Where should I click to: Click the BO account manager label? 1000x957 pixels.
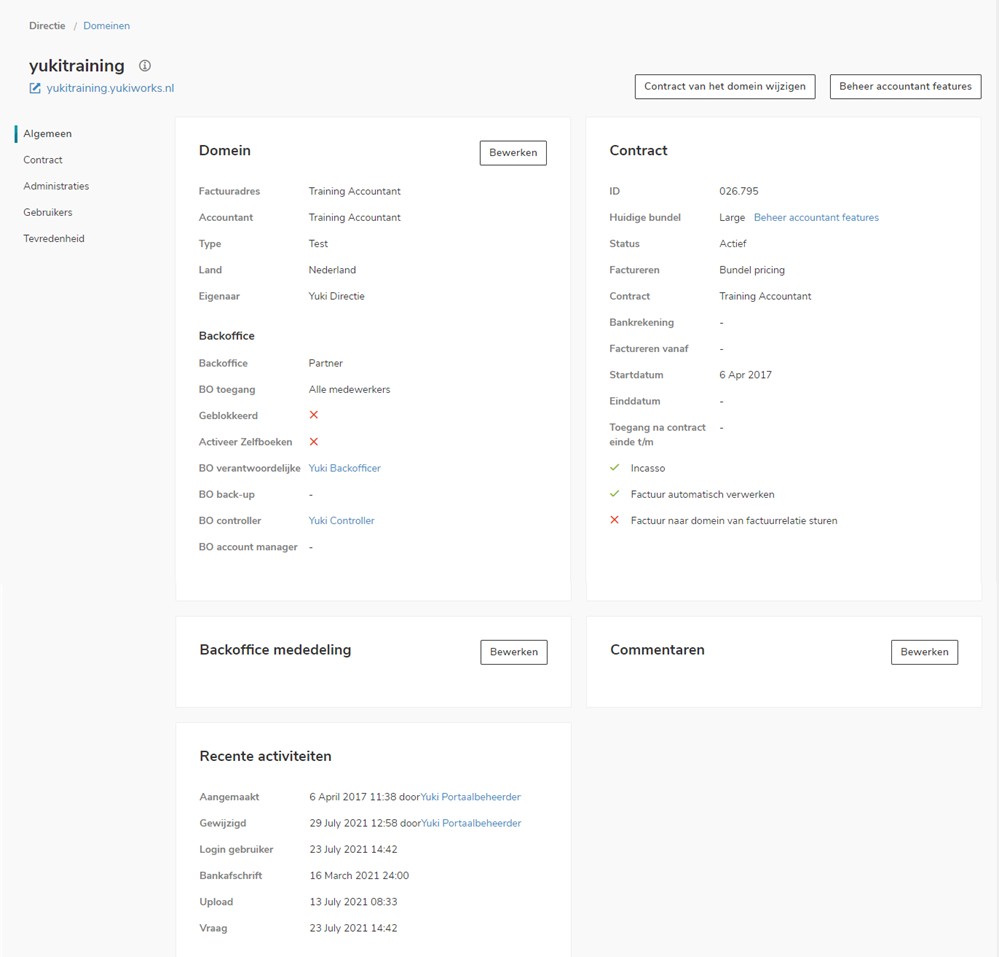pyautogui.click(x=248, y=546)
